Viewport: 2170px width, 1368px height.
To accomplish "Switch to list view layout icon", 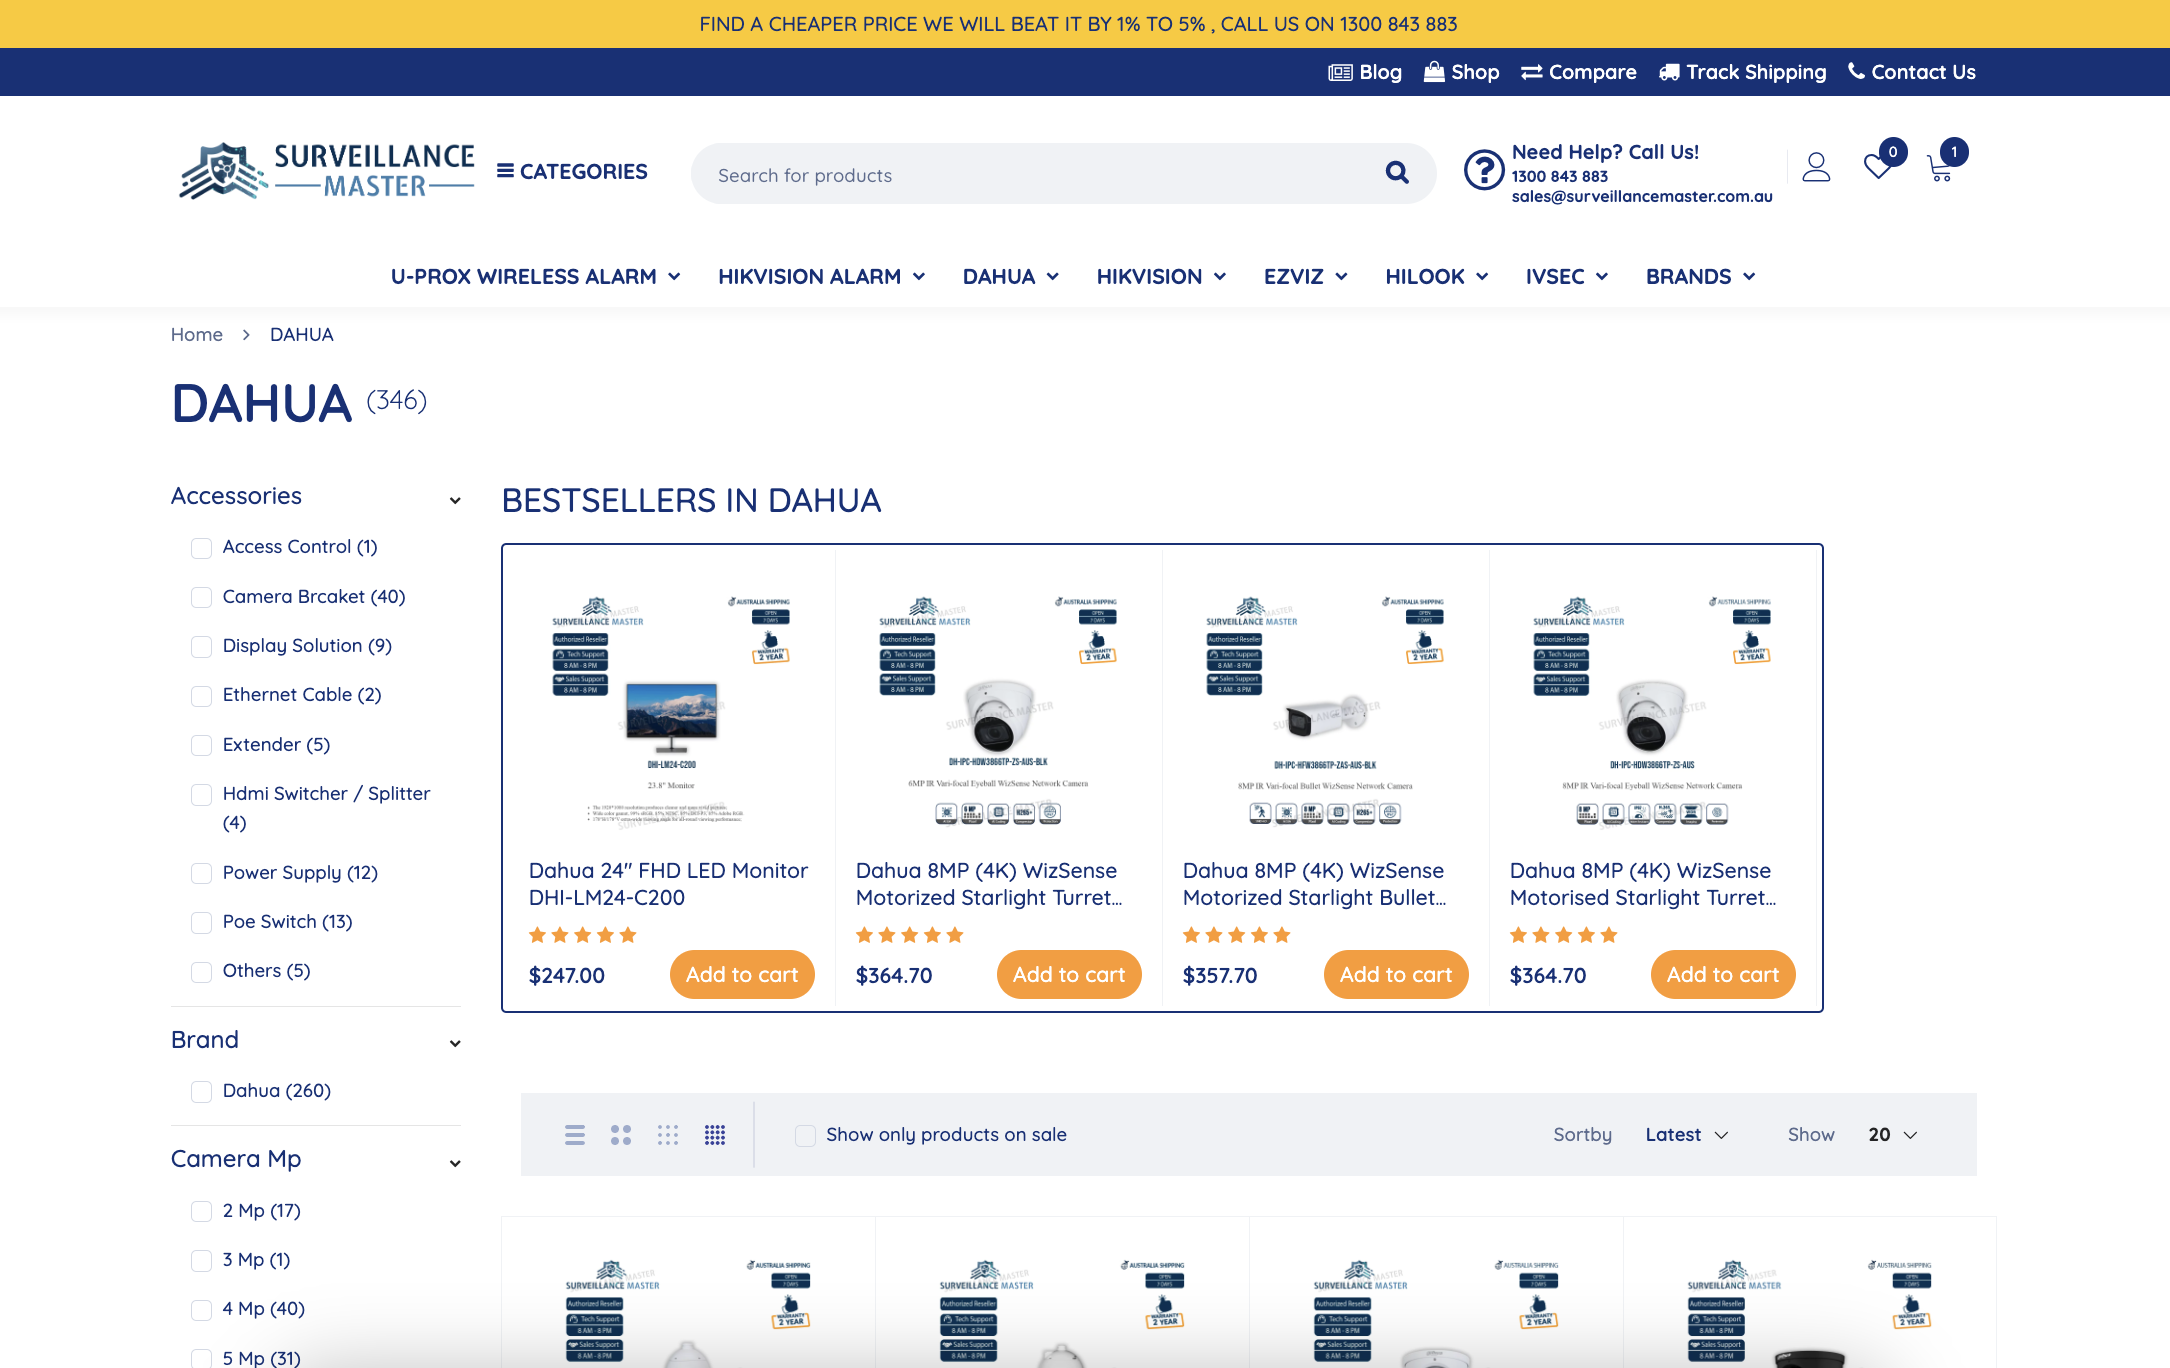I will tap(575, 1135).
